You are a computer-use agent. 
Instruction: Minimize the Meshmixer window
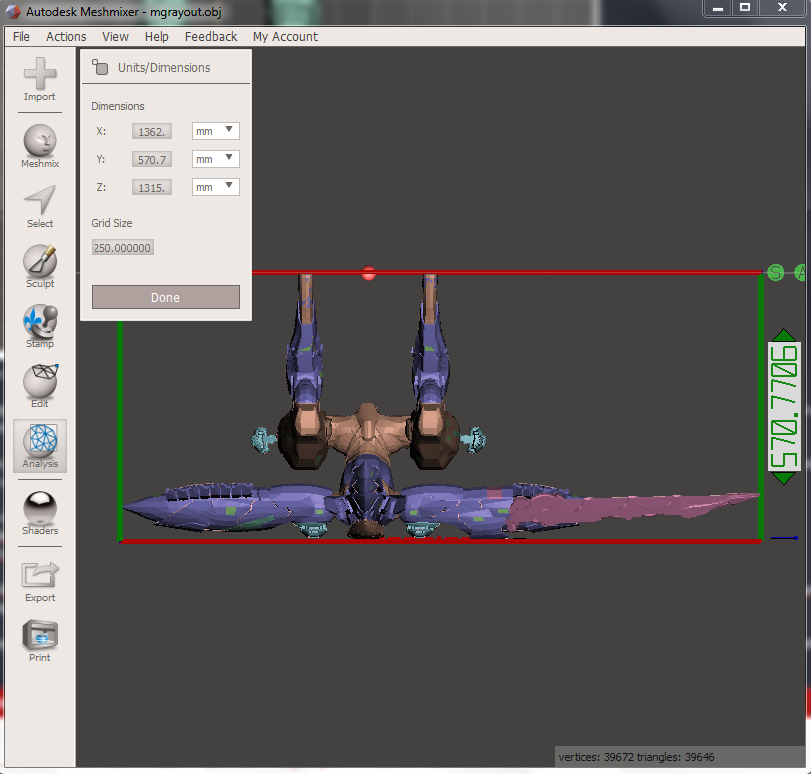click(717, 8)
